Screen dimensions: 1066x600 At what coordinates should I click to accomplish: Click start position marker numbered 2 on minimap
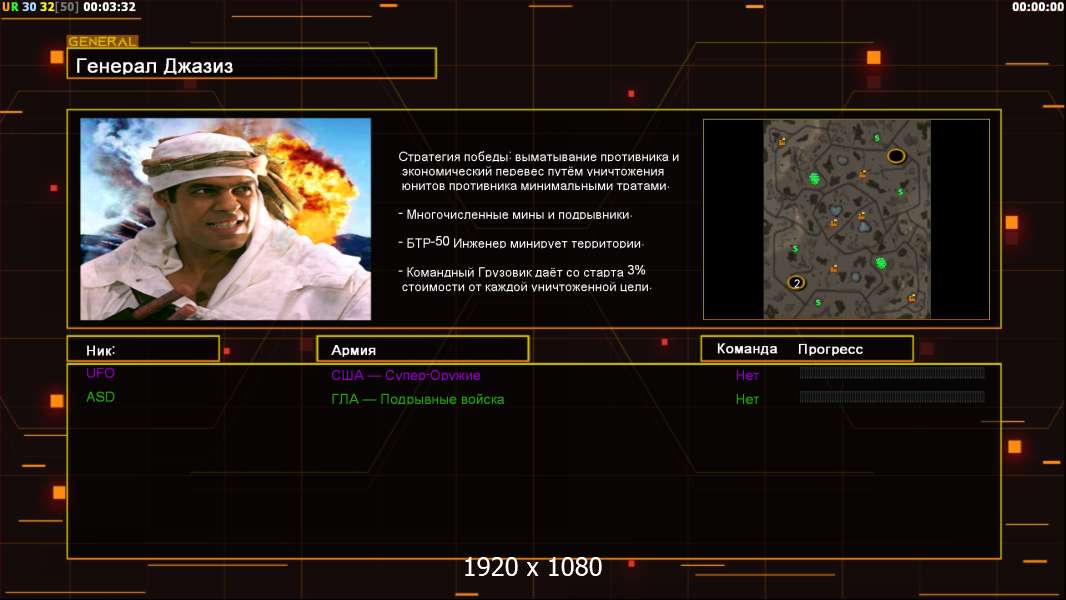coord(796,283)
